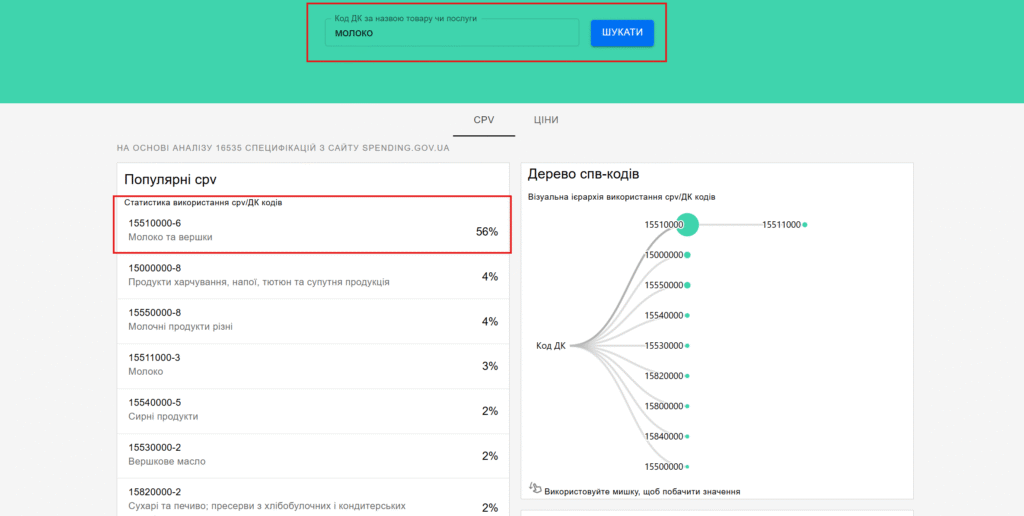Click the 15840000 tree node dot
This screenshot has width=1024, height=516.
pos(687,436)
